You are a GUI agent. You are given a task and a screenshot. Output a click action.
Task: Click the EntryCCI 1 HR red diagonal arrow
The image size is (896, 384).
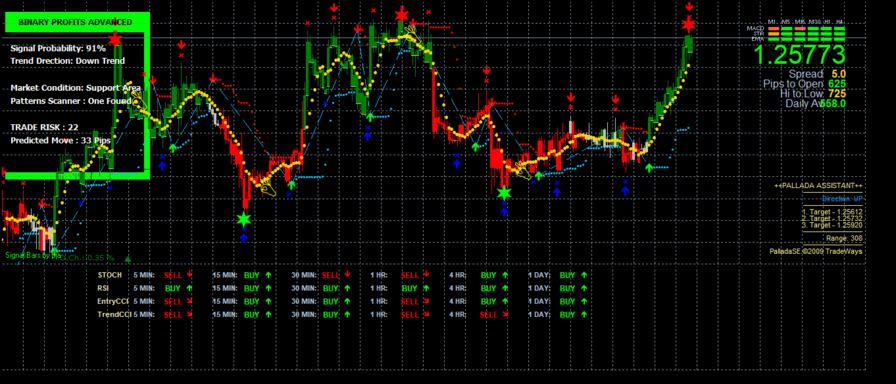pyautogui.click(x=426, y=301)
